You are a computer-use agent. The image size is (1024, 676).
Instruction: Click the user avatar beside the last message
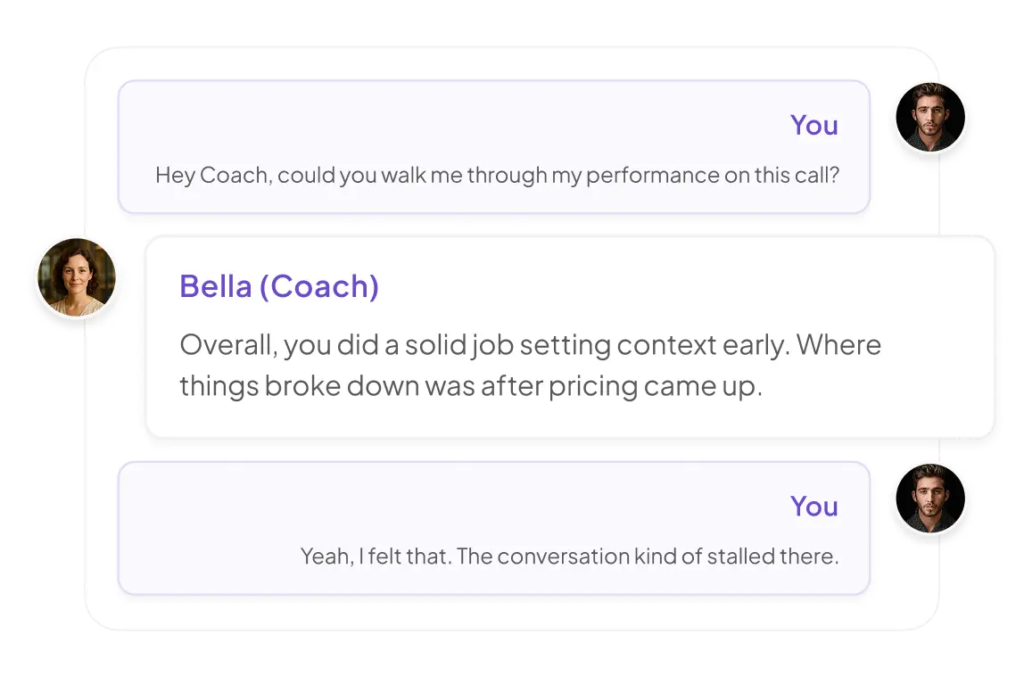930,498
